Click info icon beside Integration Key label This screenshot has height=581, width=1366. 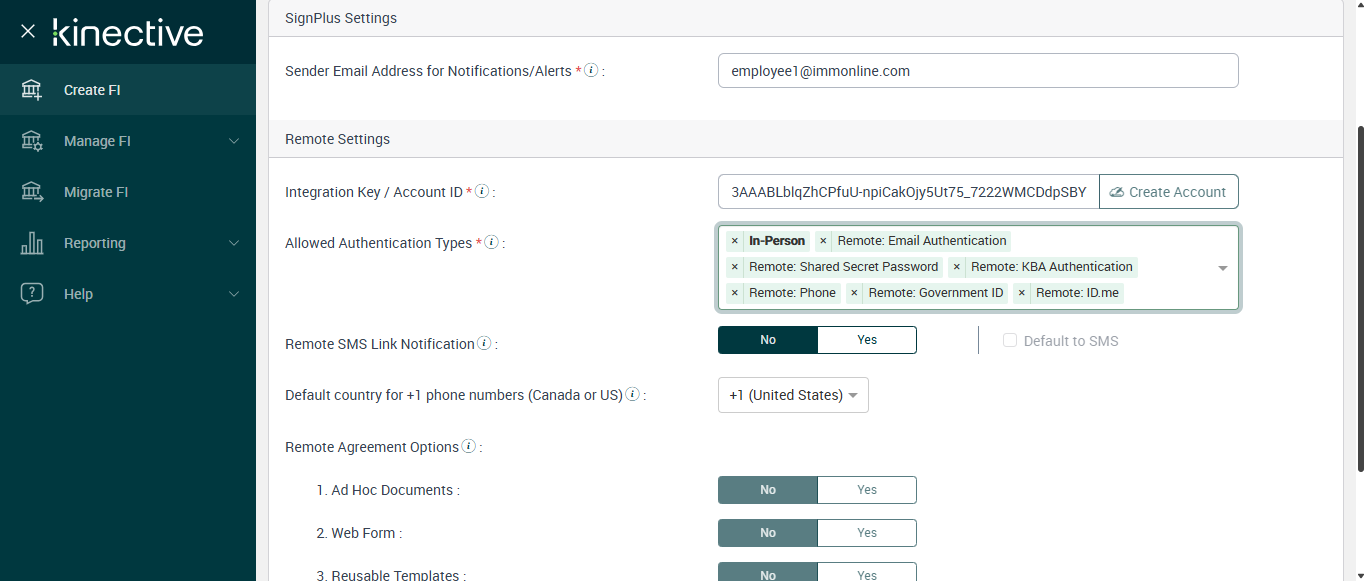pos(482,191)
